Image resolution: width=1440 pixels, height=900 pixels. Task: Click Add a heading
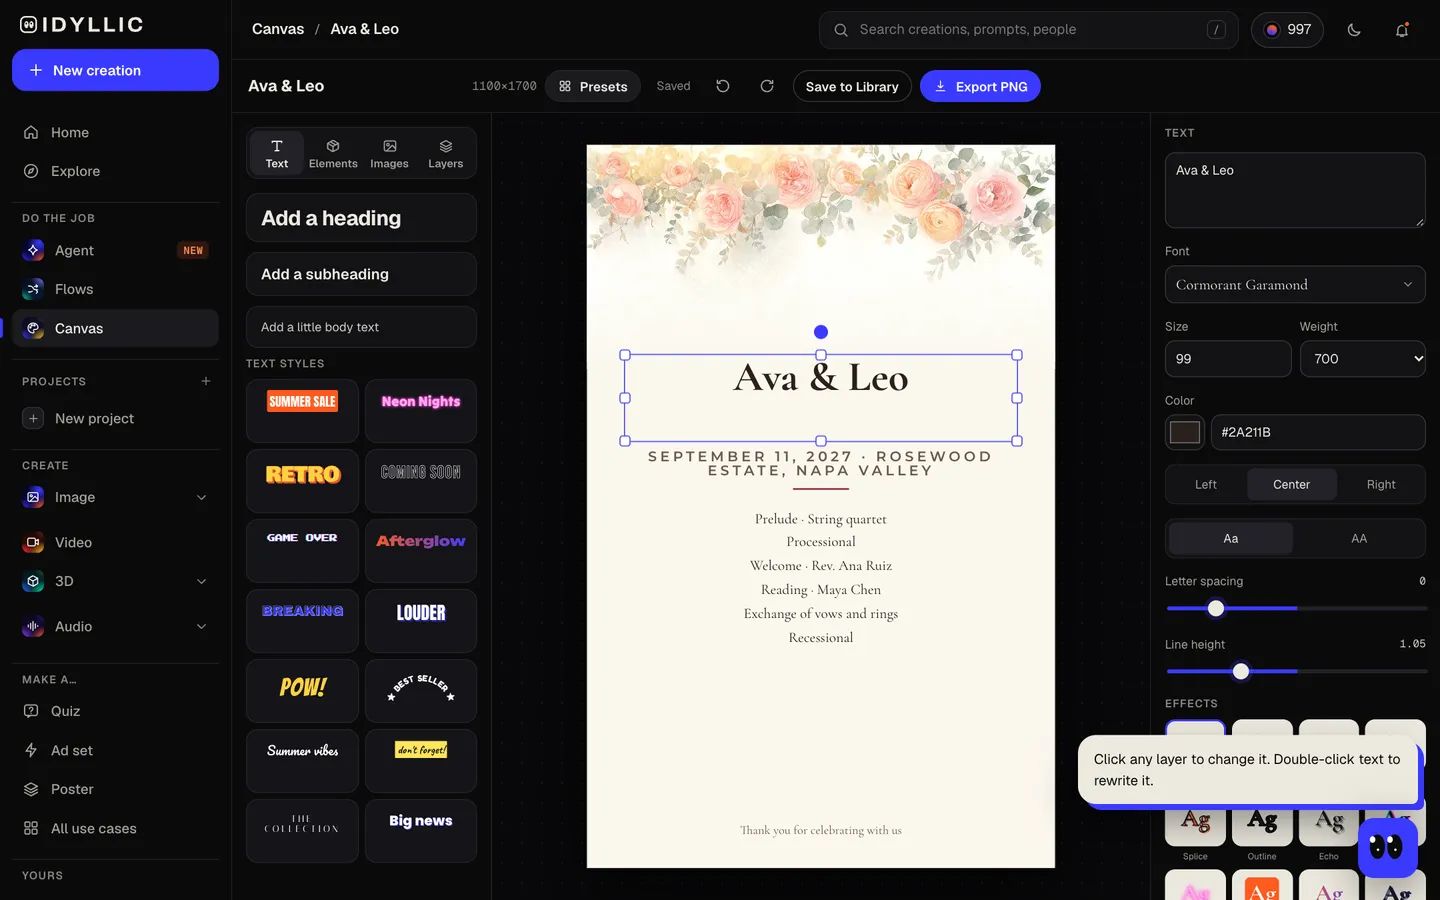coord(361,218)
